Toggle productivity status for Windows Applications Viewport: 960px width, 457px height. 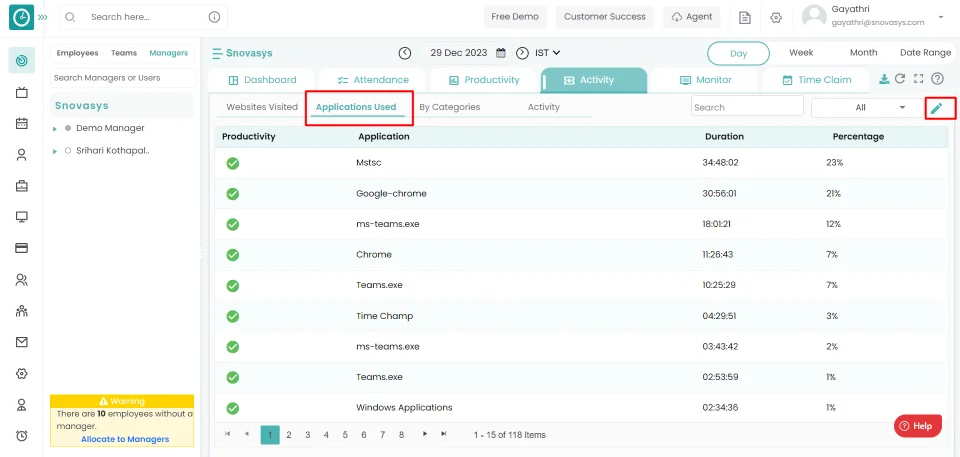(233, 408)
